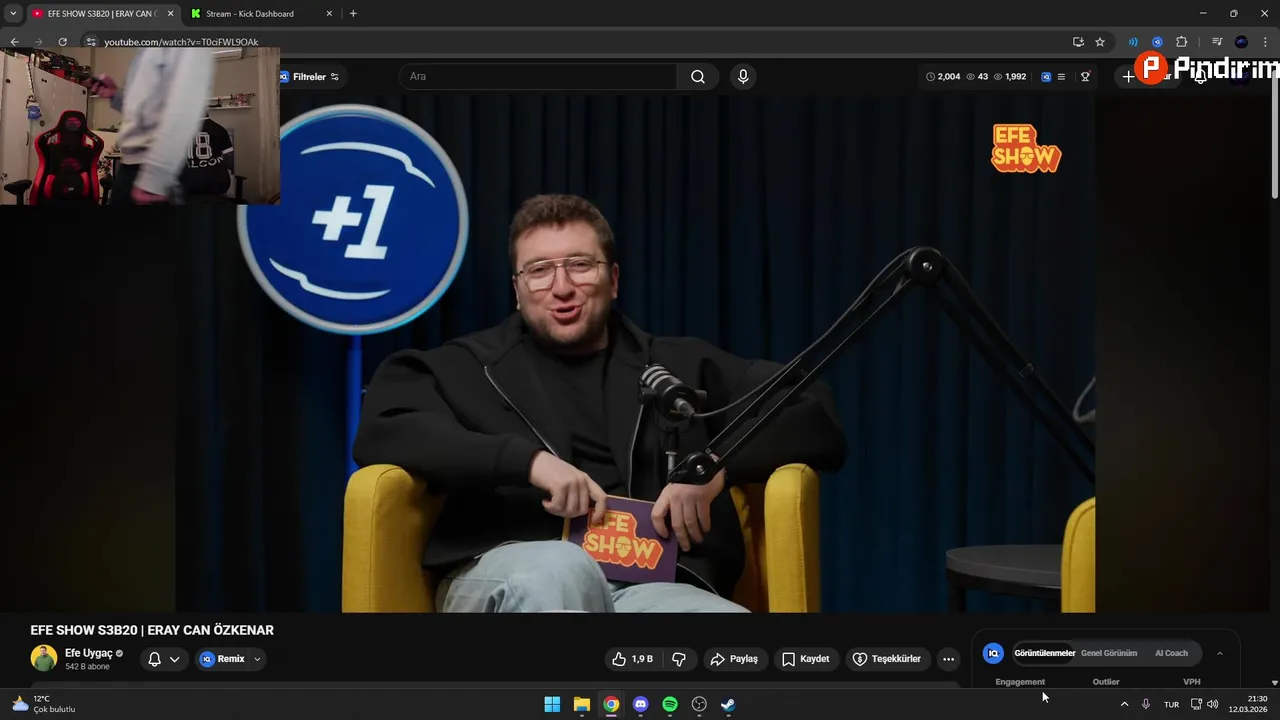The image size is (1280, 720).
Task: Click the 2,004 clock stat
Action: pos(943,77)
